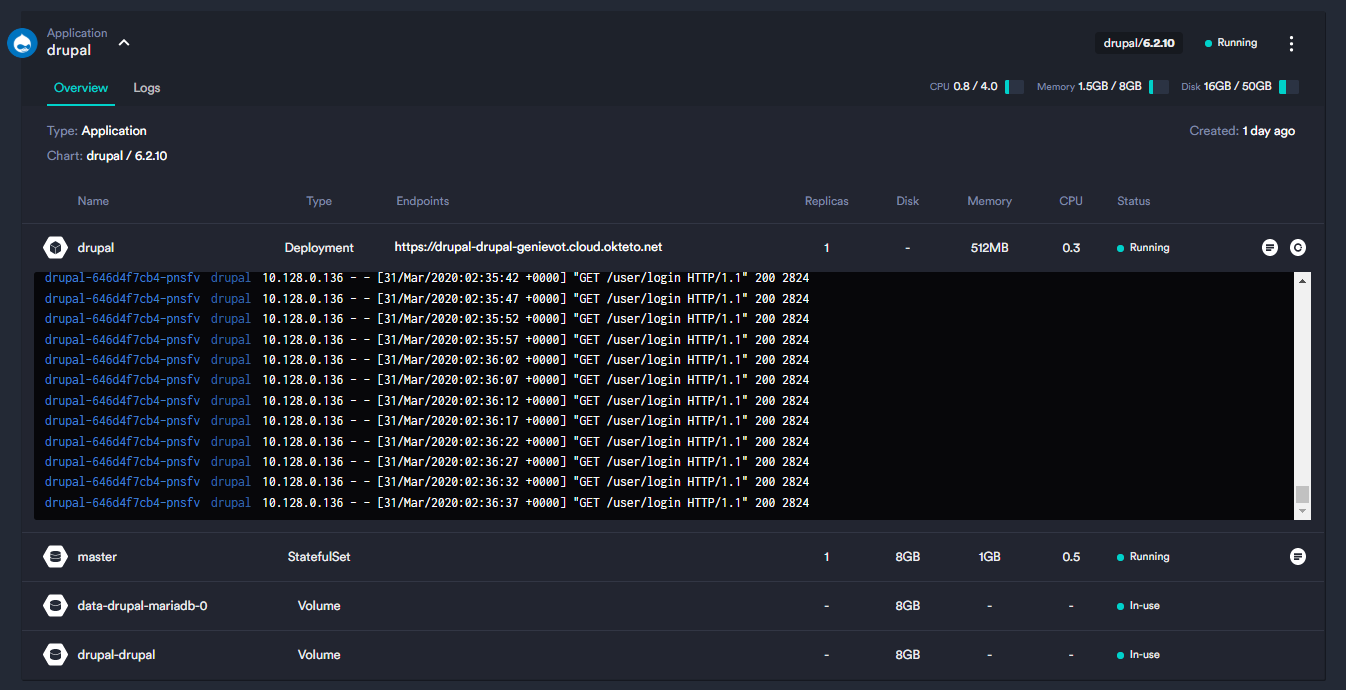Click the 1GB memory value of master
This screenshot has height=690, width=1346.
click(989, 556)
